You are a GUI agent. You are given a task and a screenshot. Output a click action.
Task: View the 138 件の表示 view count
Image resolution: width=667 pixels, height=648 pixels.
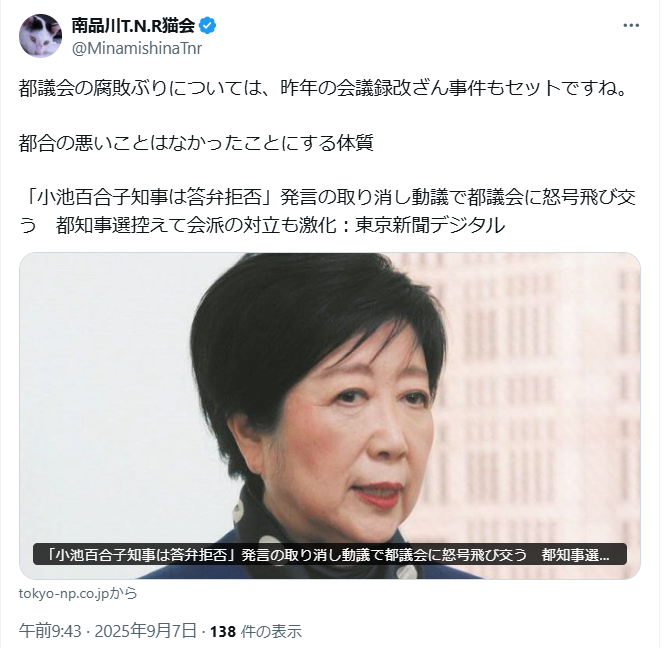pyautogui.click(x=256, y=631)
